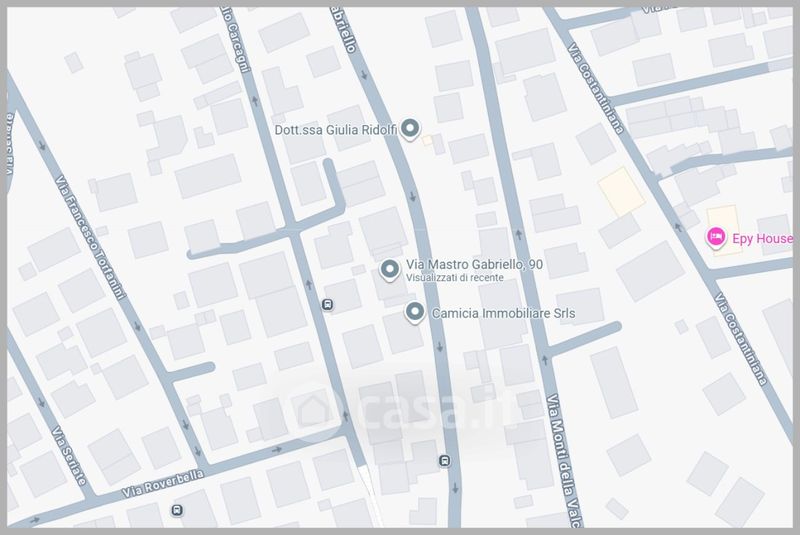Select the Via Mastro Gabriello, 90 pin
800x535 pixels.
pos(389,269)
